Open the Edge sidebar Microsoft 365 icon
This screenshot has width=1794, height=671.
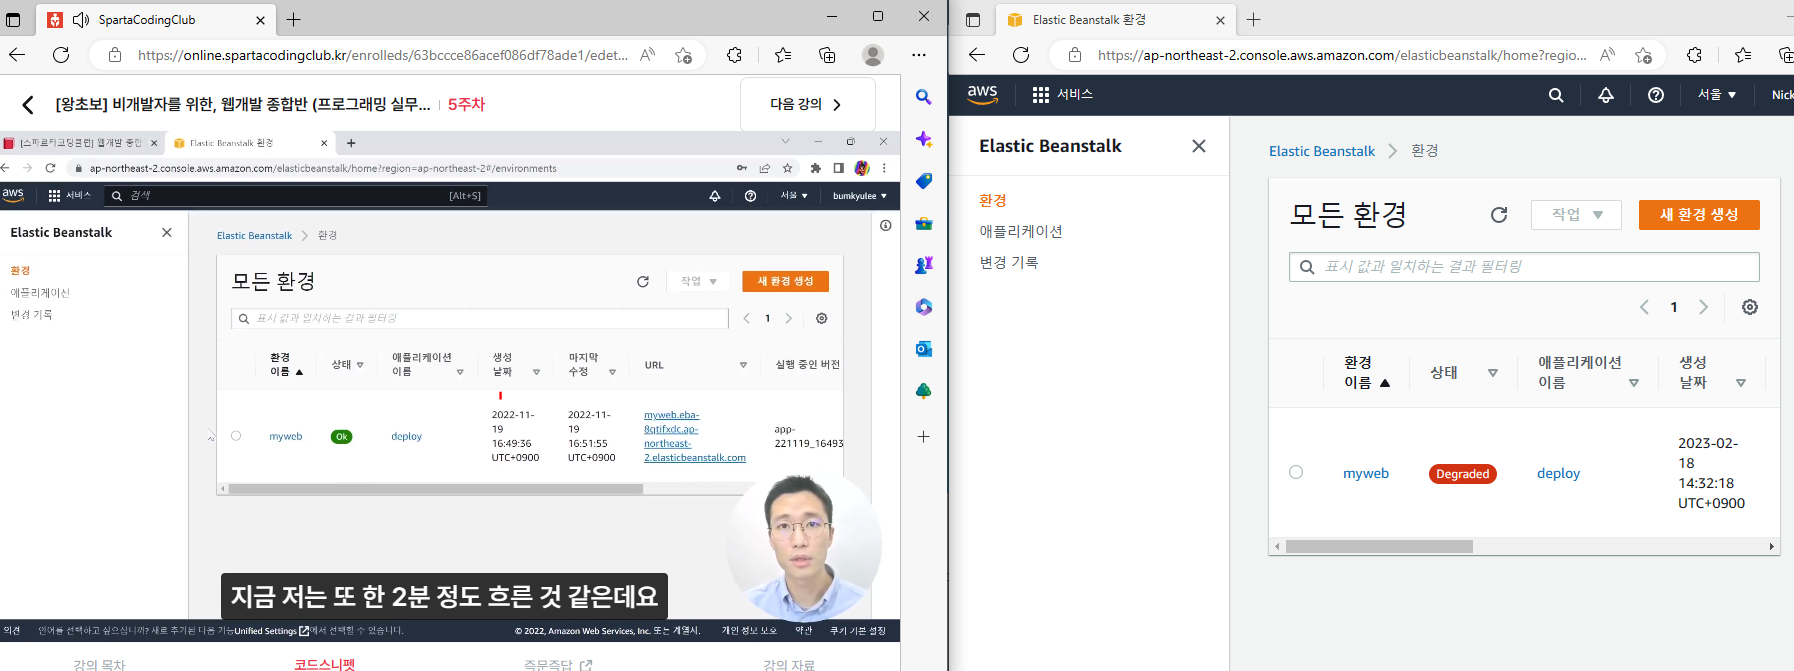[924, 307]
